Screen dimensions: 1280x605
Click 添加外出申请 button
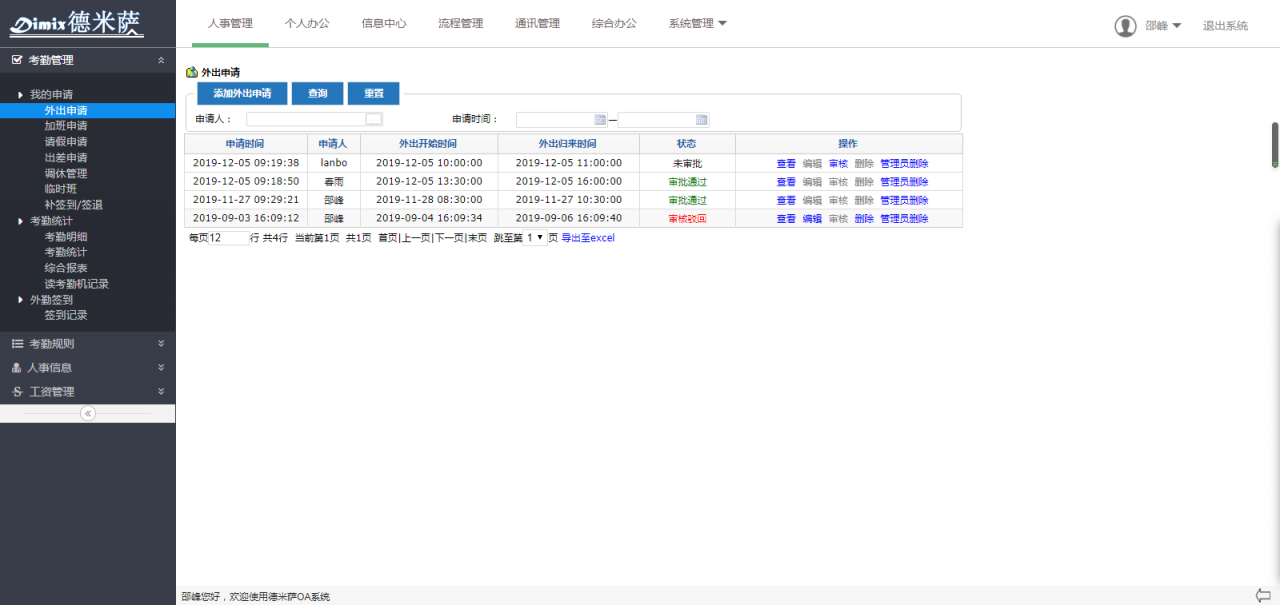pyautogui.click(x=242, y=93)
